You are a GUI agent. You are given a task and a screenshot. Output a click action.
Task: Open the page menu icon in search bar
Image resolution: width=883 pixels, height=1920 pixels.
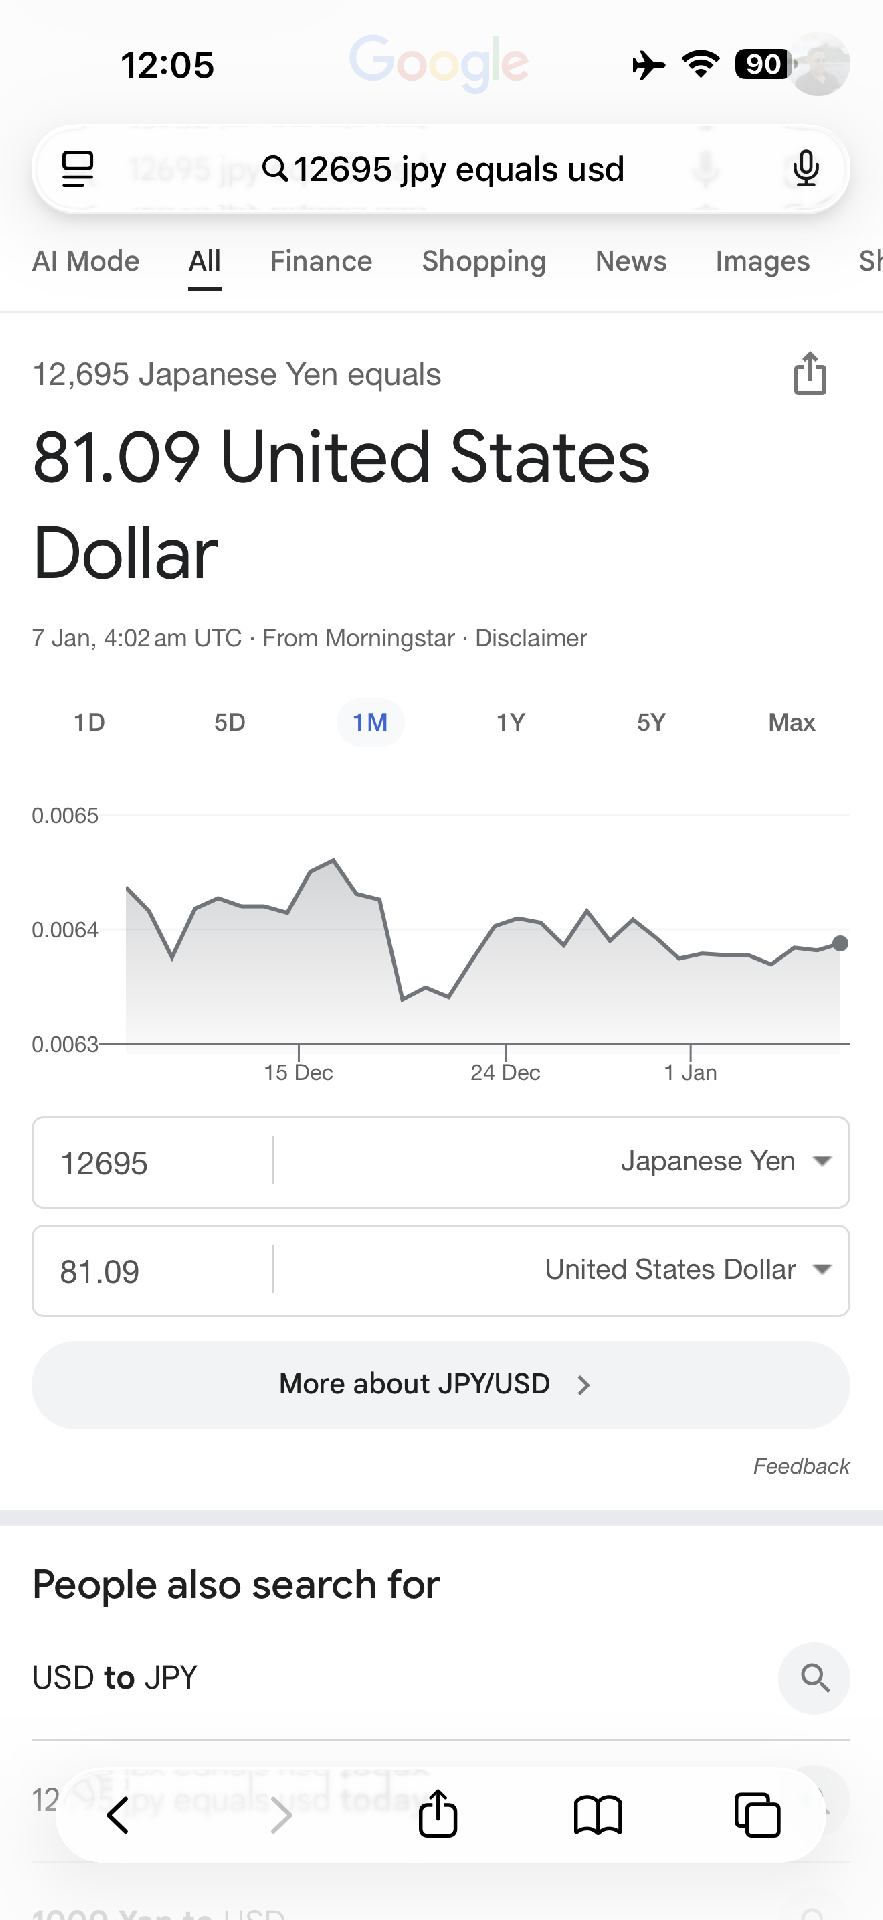78,168
